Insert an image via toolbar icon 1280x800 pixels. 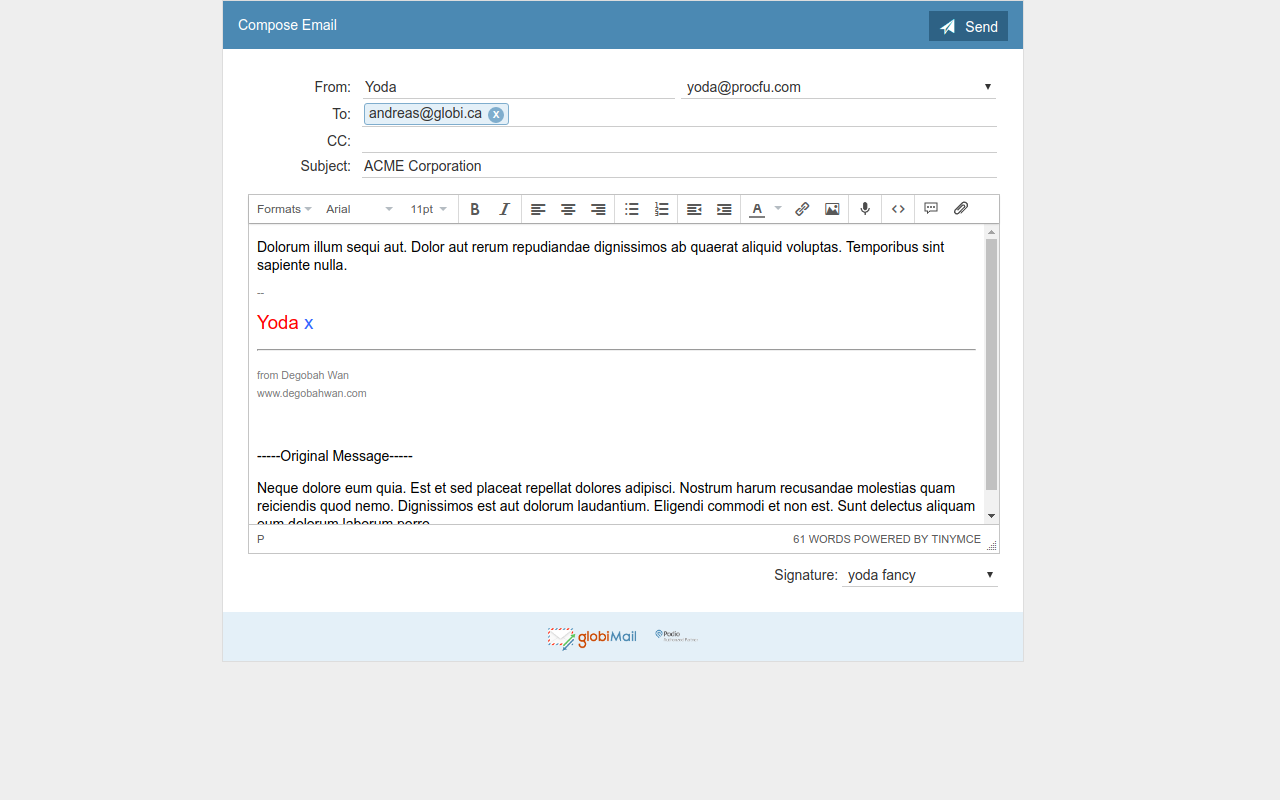click(832, 209)
